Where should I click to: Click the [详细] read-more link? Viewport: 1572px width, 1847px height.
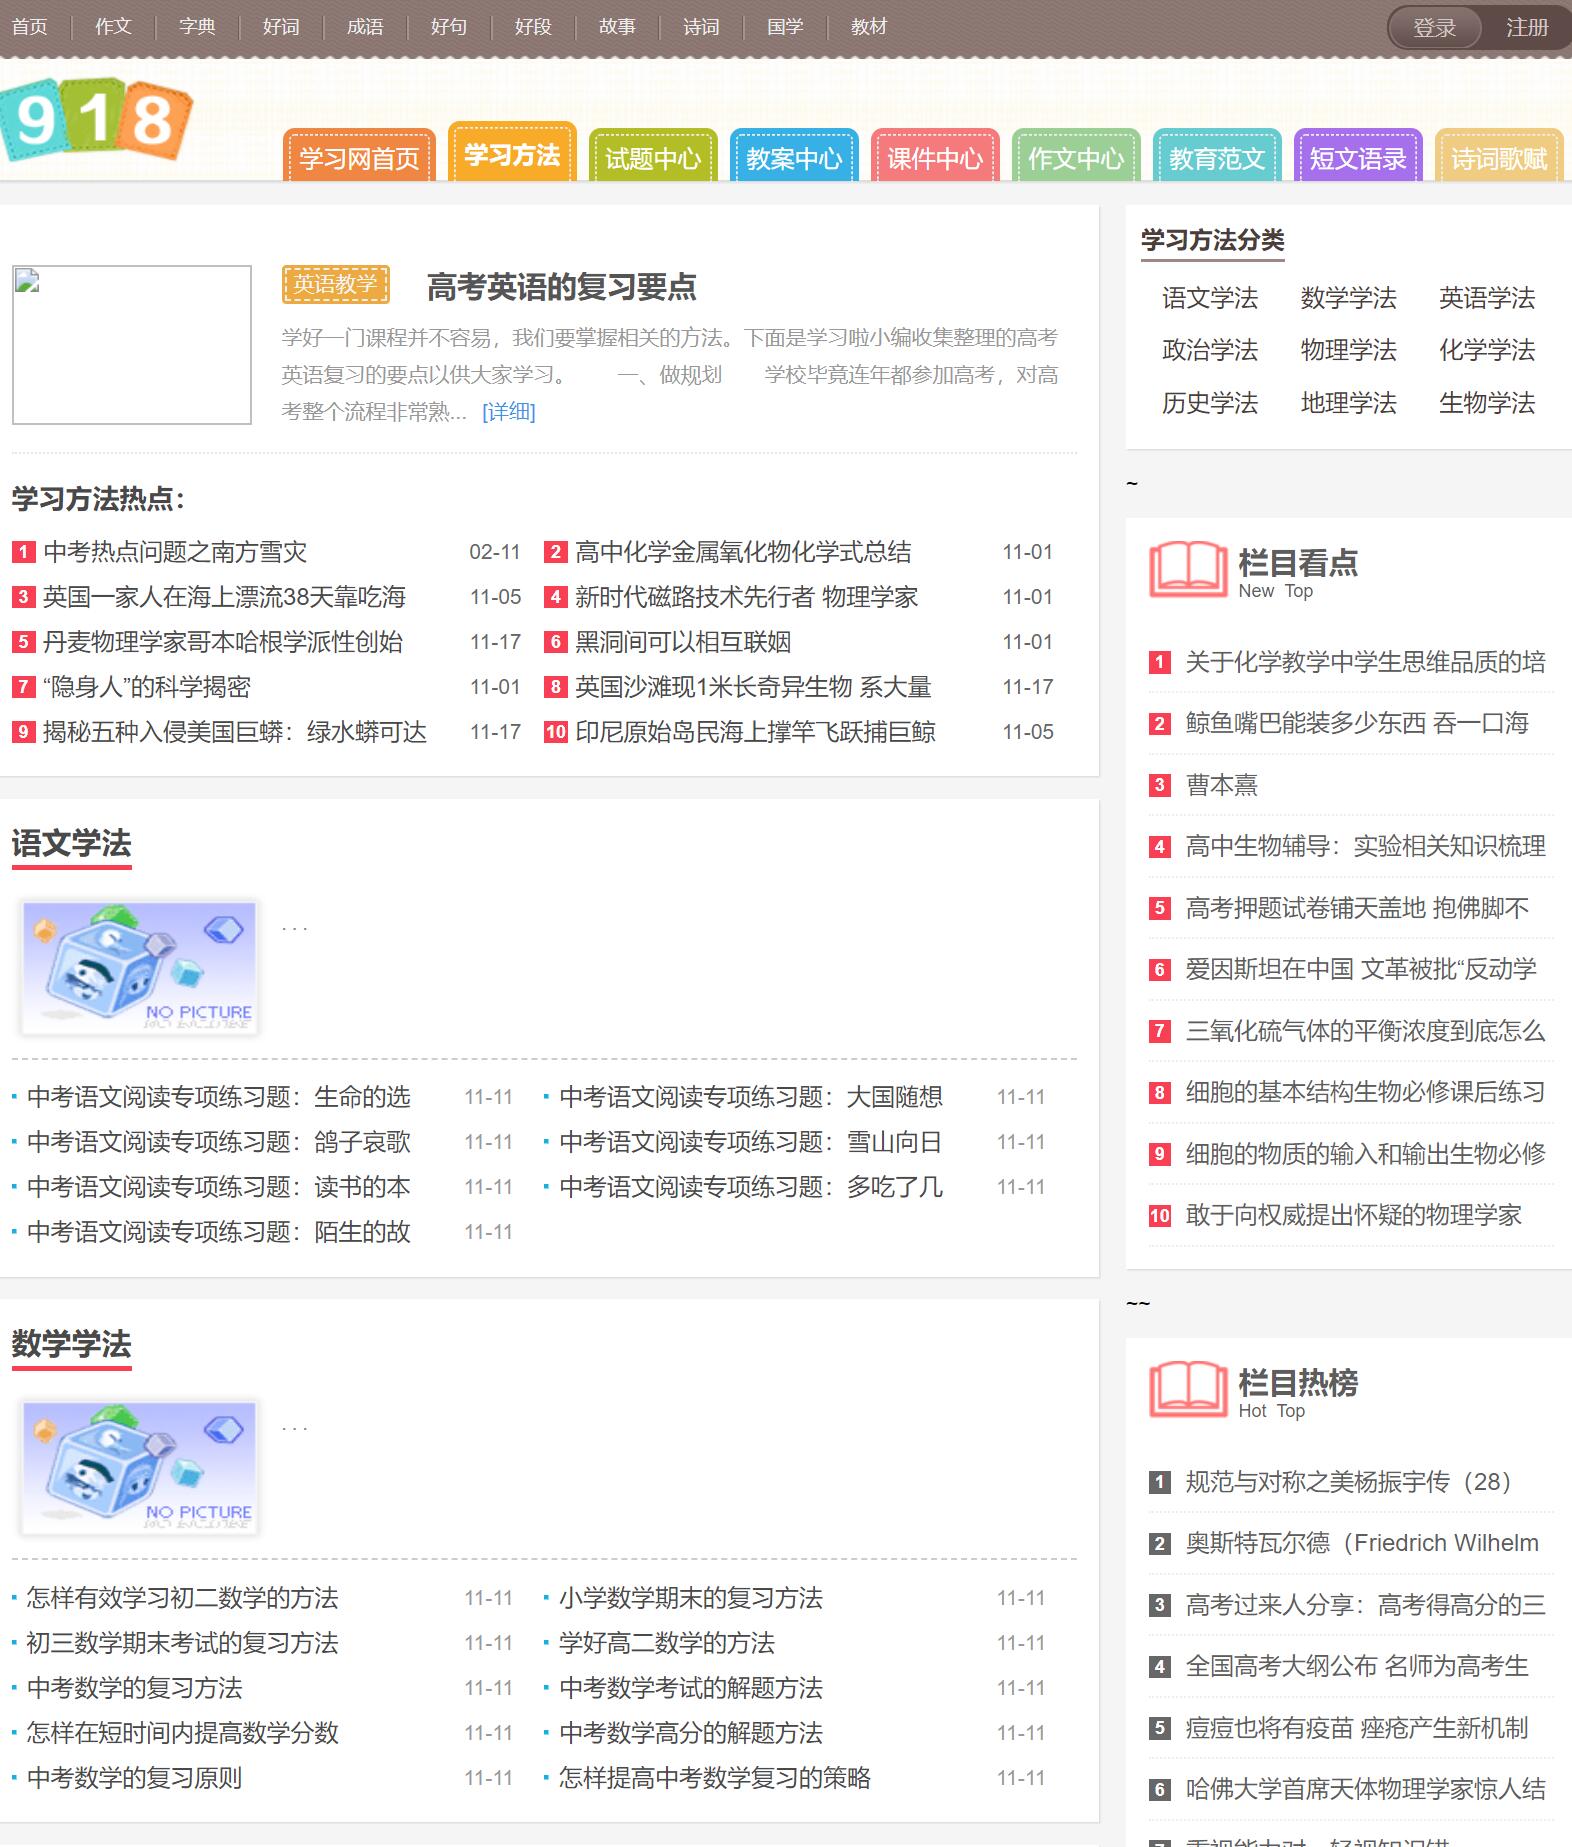click(x=508, y=412)
